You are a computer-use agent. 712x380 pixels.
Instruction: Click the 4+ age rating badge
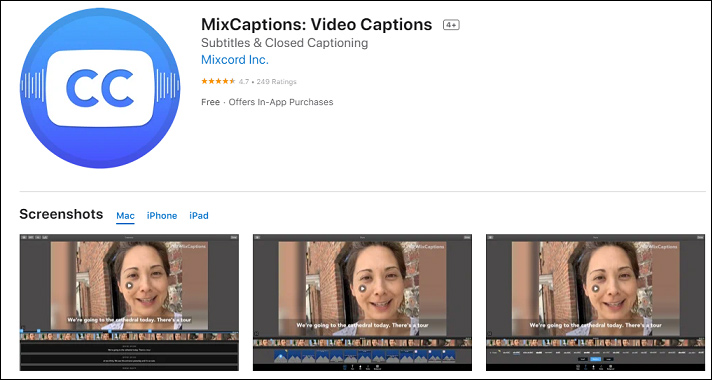pyautogui.click(x=451, y=25)
